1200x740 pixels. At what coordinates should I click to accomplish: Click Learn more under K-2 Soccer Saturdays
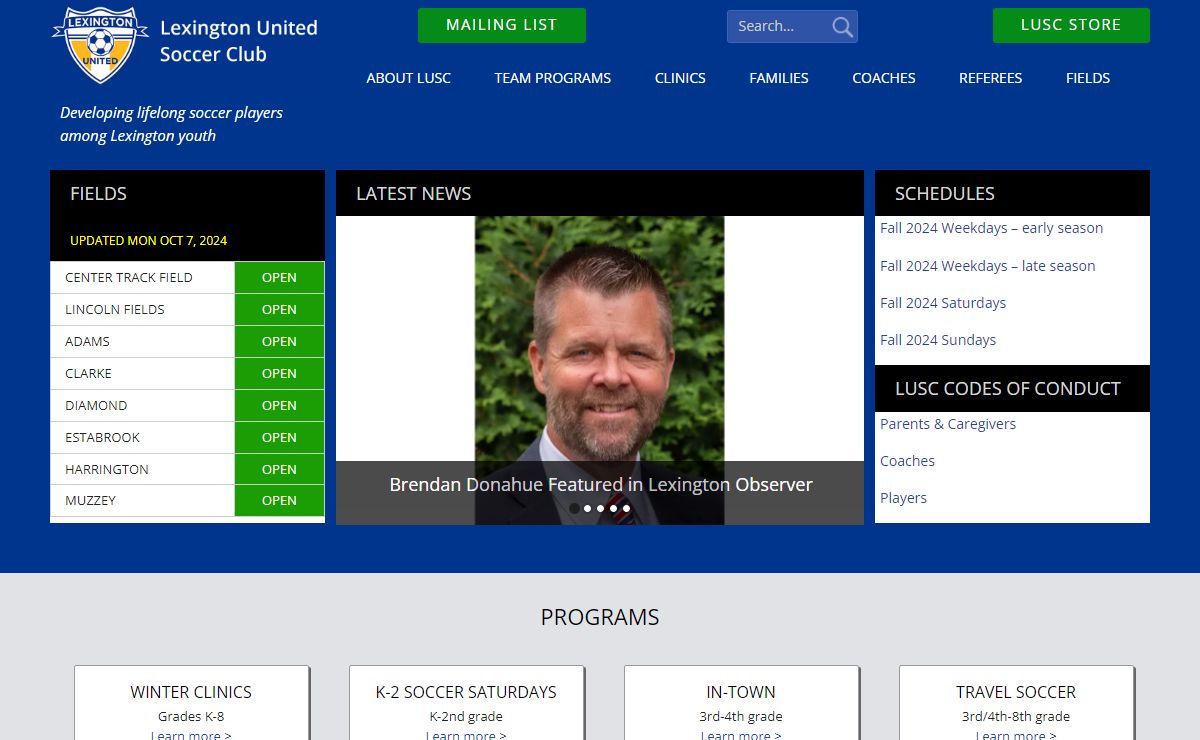(x=466, y=735)
